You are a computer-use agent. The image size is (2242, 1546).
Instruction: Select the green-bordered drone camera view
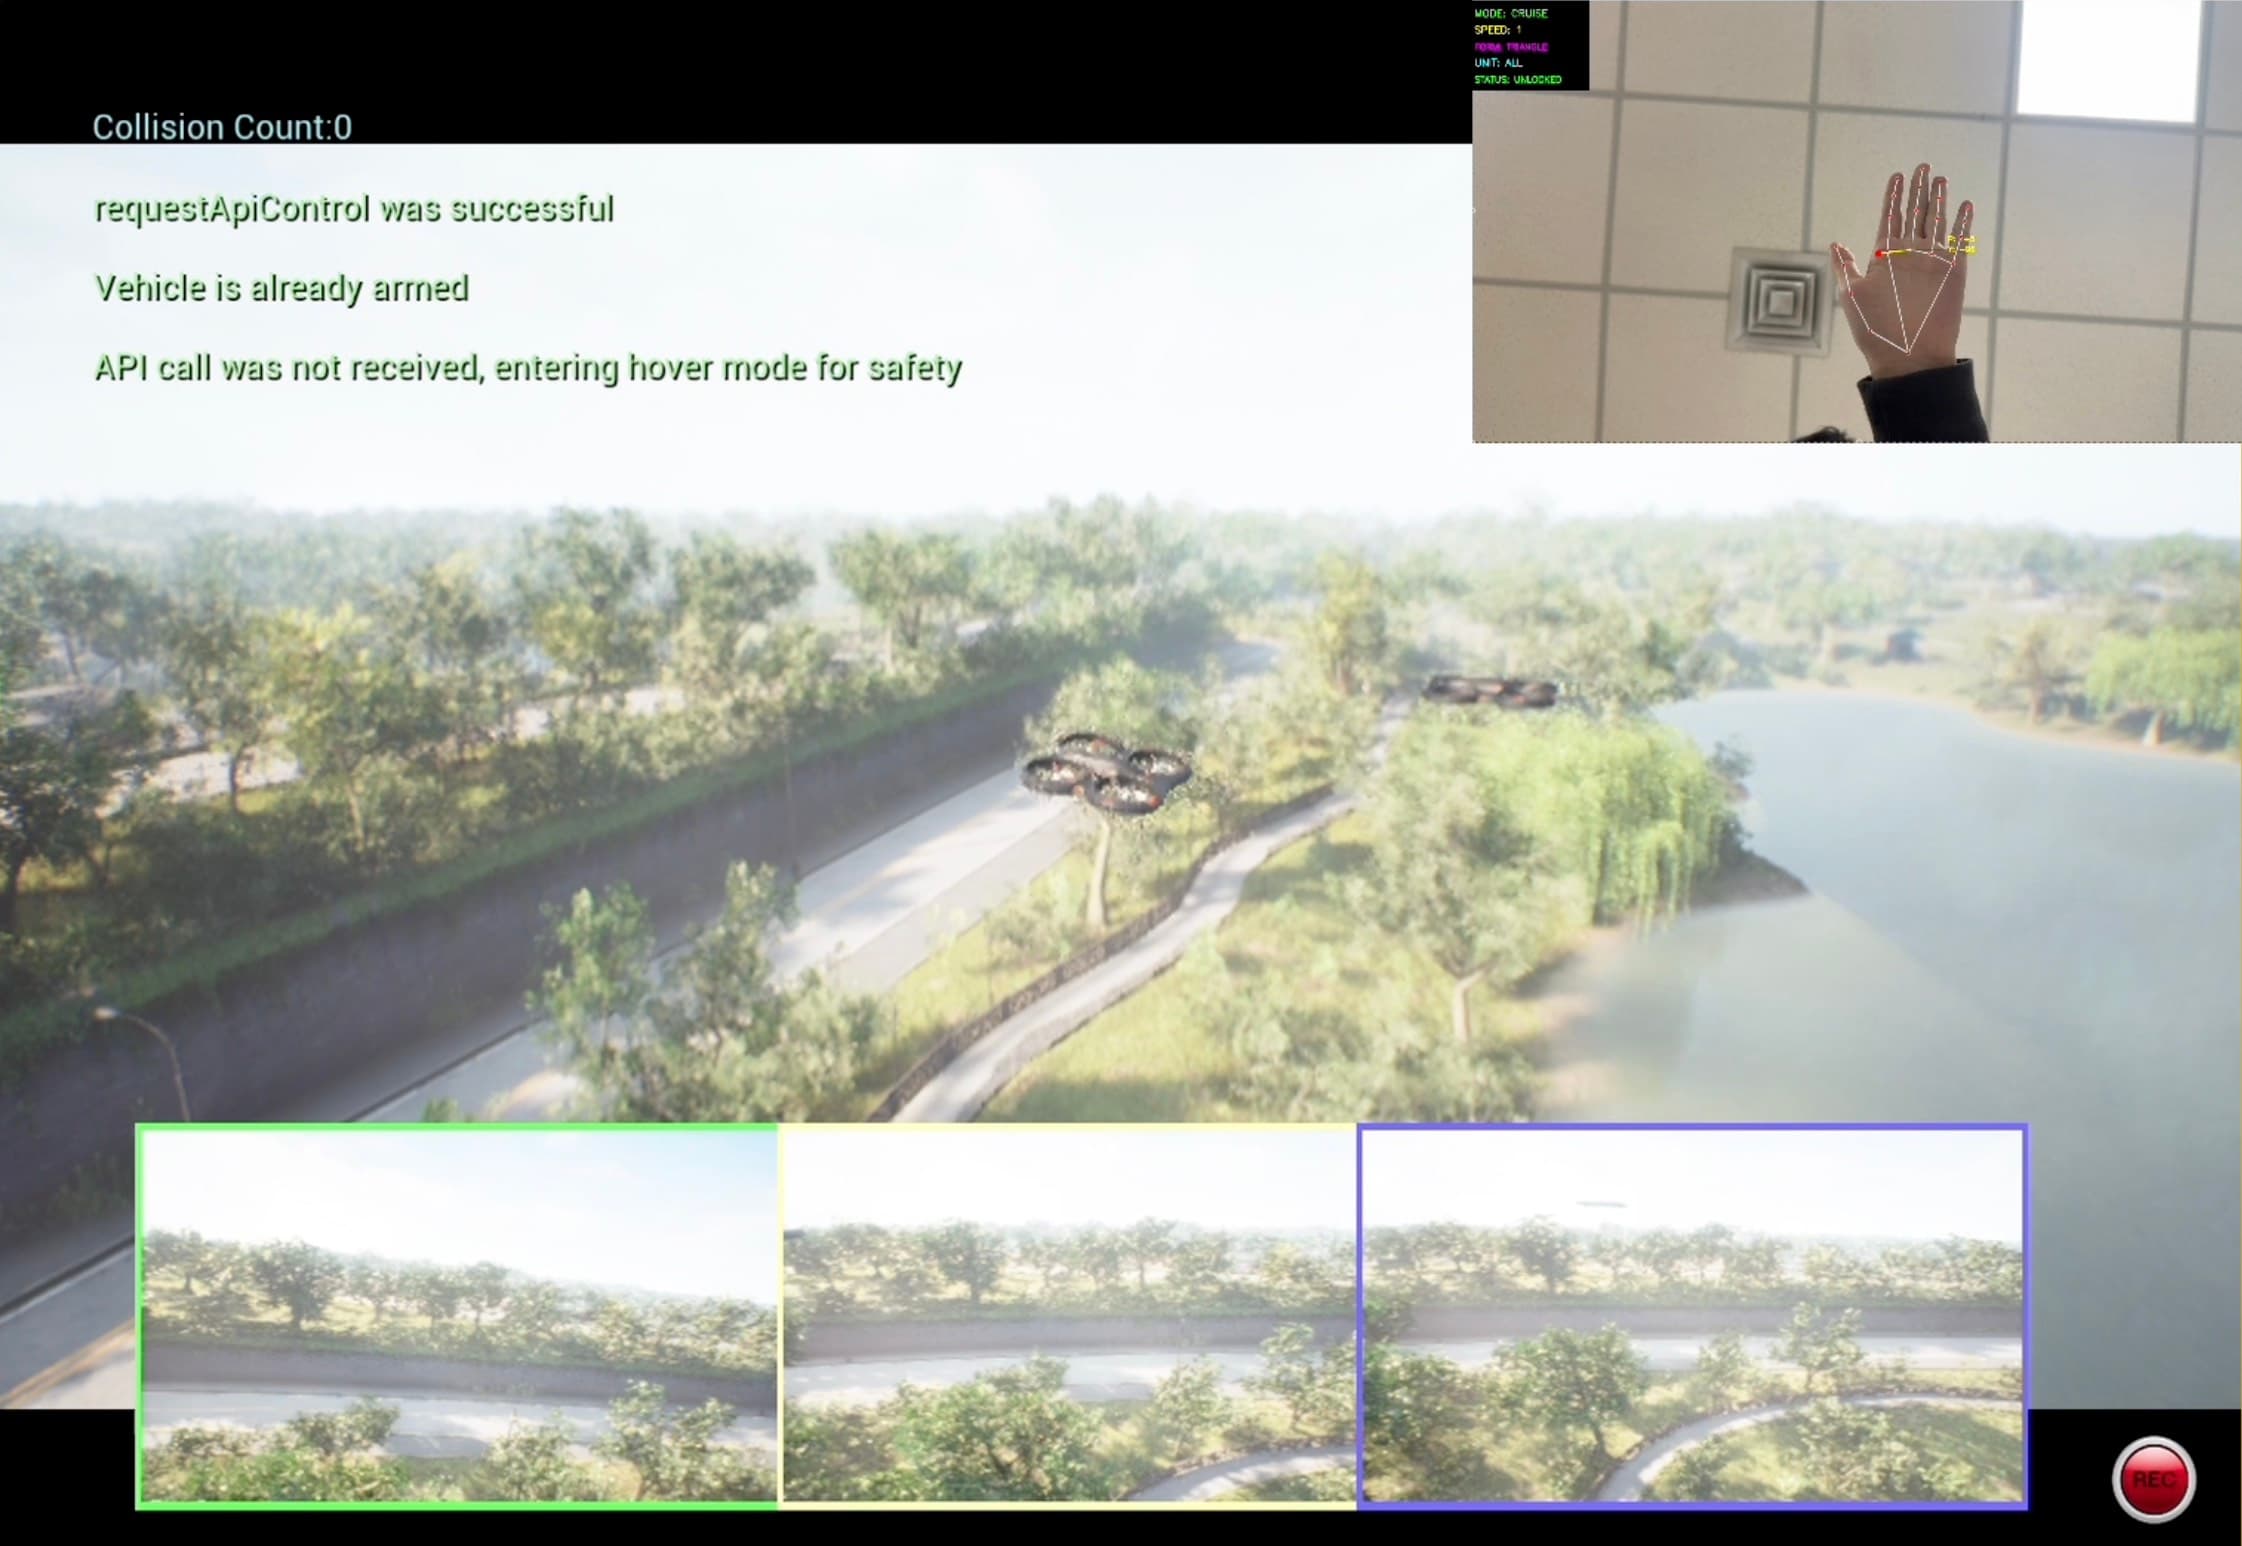click(x=458, y=1316)
